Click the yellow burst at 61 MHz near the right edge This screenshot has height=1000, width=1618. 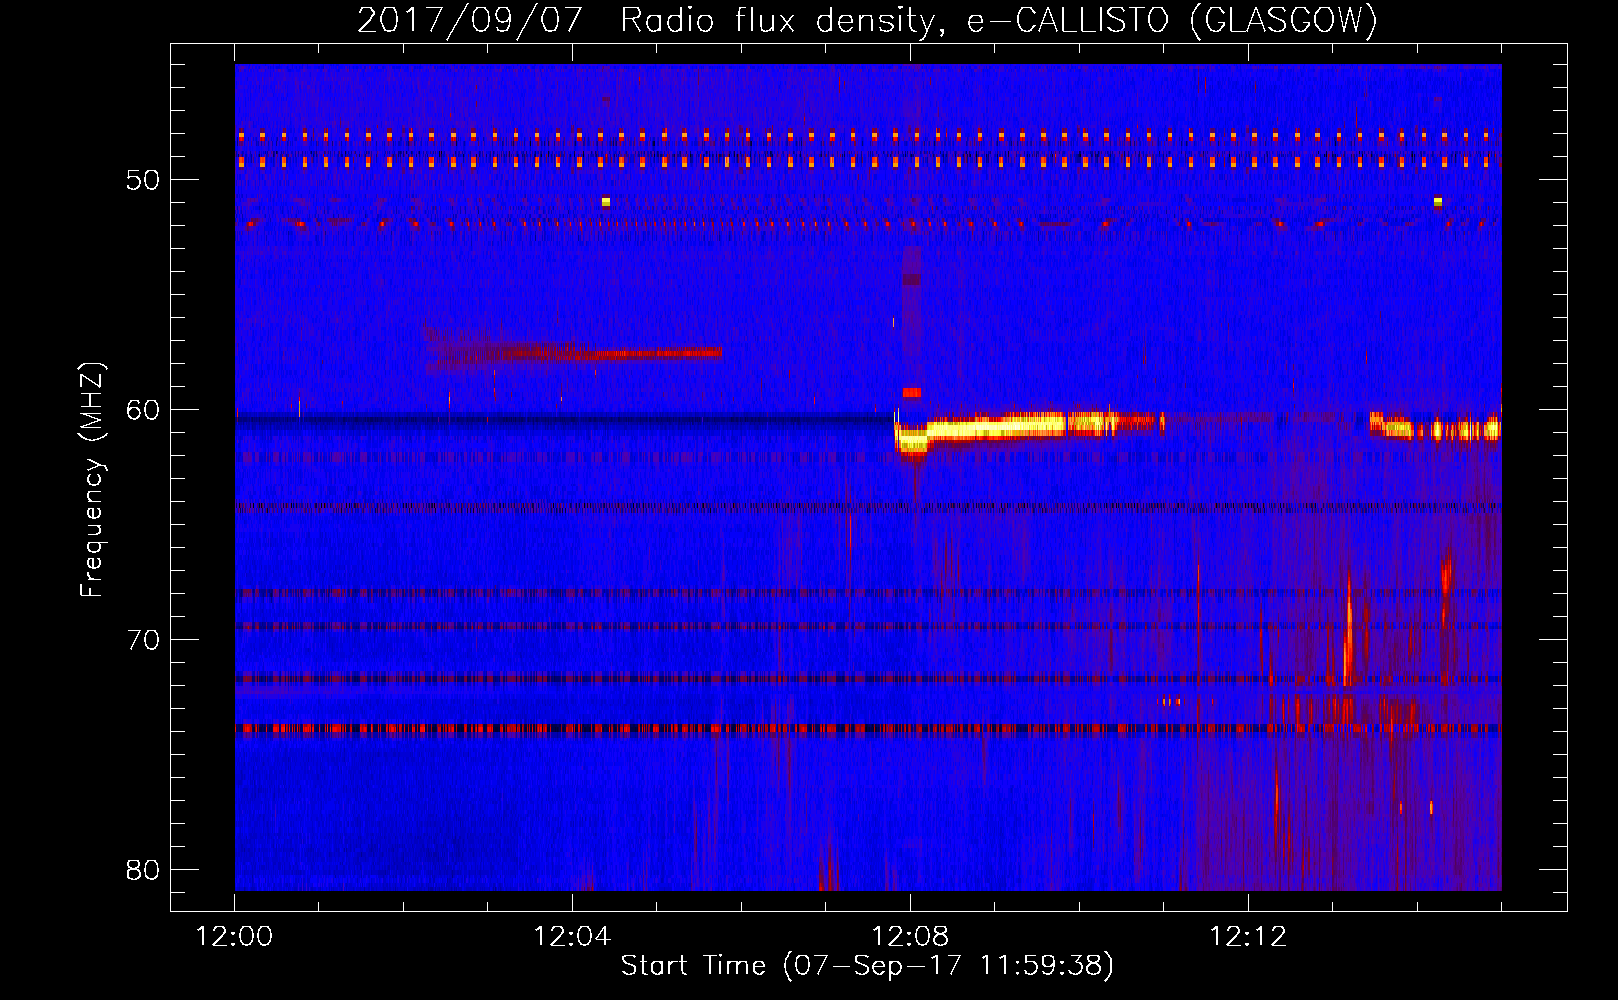coord(1435,428)
